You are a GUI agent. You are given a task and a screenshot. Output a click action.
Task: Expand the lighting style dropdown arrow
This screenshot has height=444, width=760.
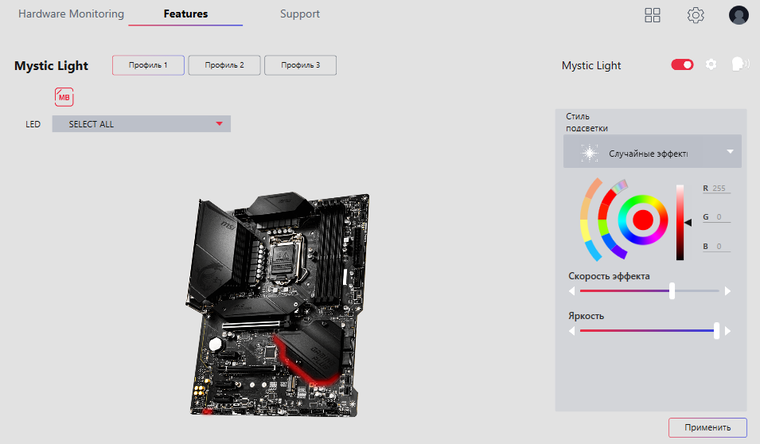coord(730,152)
